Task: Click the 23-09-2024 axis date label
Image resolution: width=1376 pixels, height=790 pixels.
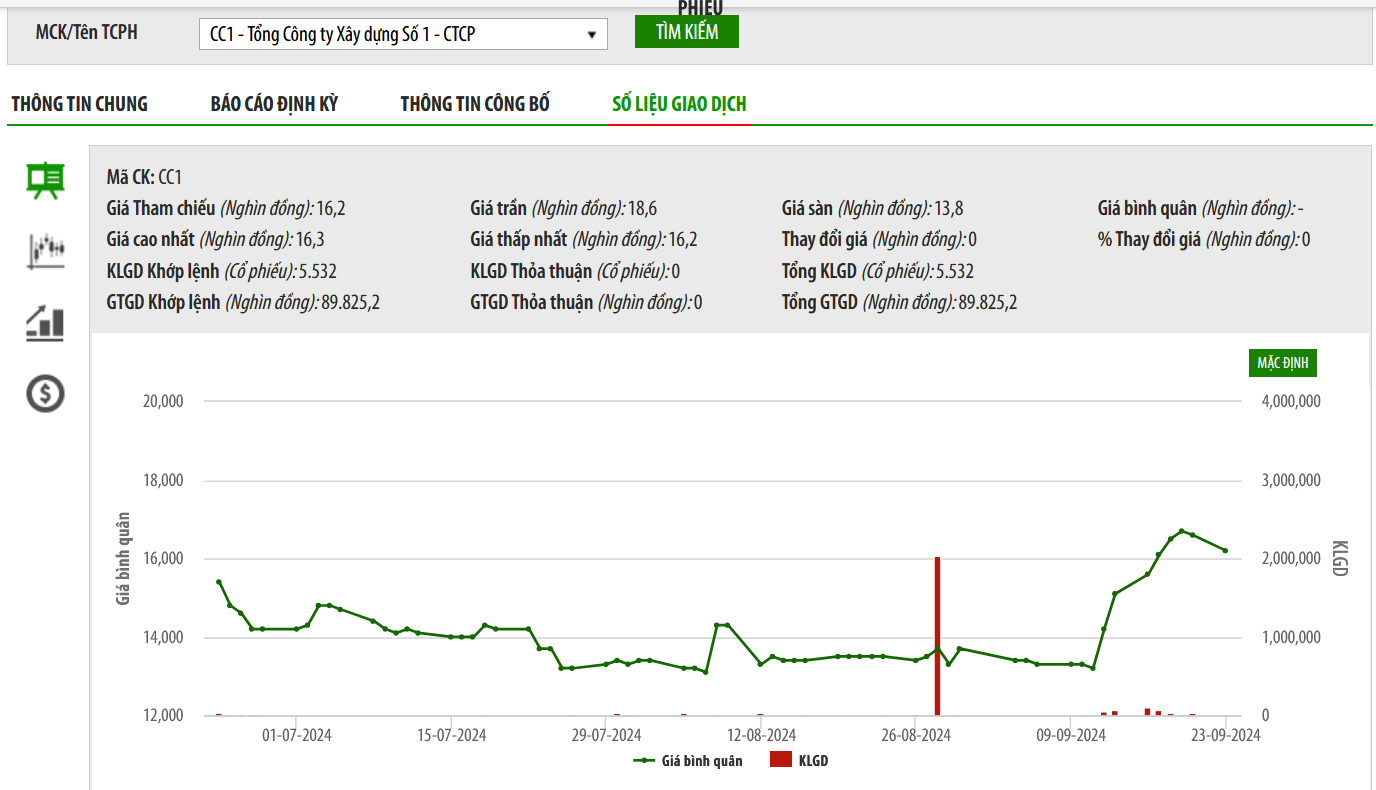Action: pyautogui.click(x=1226, y=735)
